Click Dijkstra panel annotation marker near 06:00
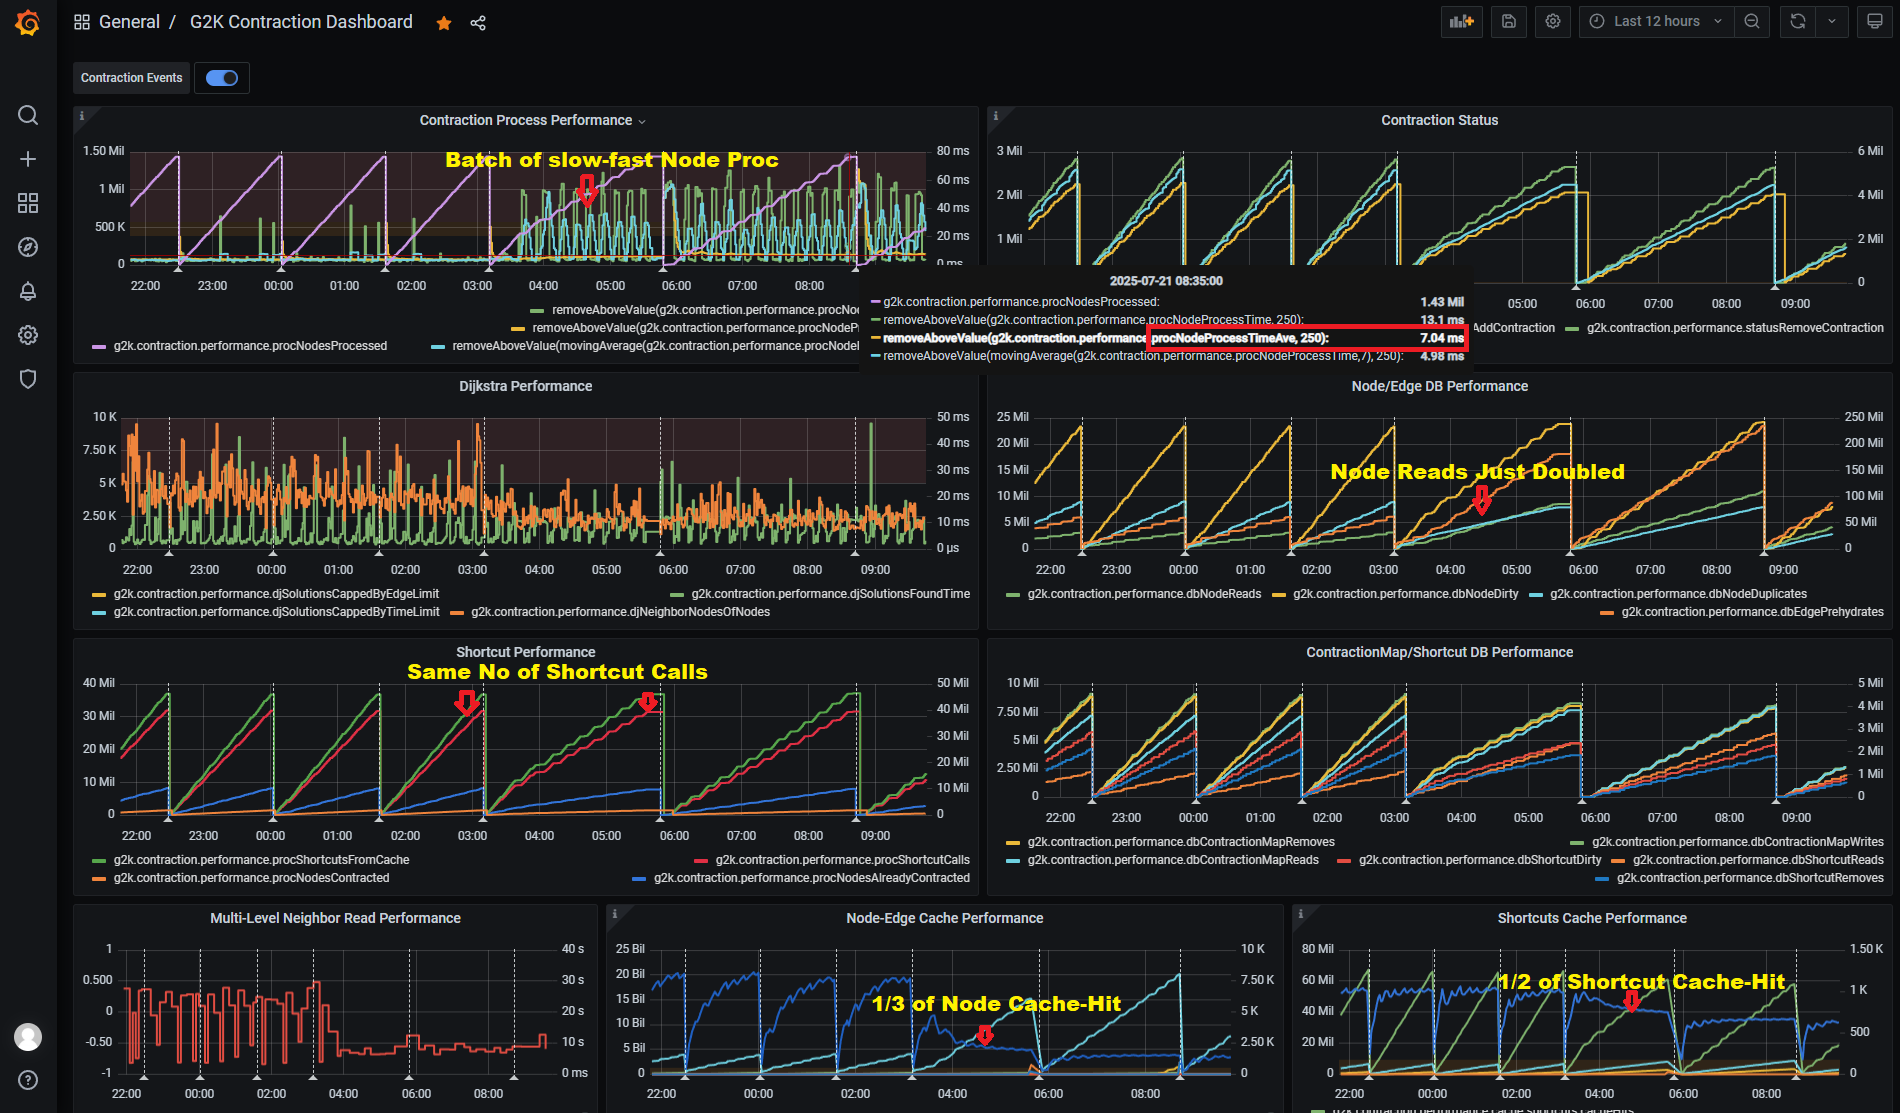This screenshot has height=1113, width=1900. [x=660, y=552]
